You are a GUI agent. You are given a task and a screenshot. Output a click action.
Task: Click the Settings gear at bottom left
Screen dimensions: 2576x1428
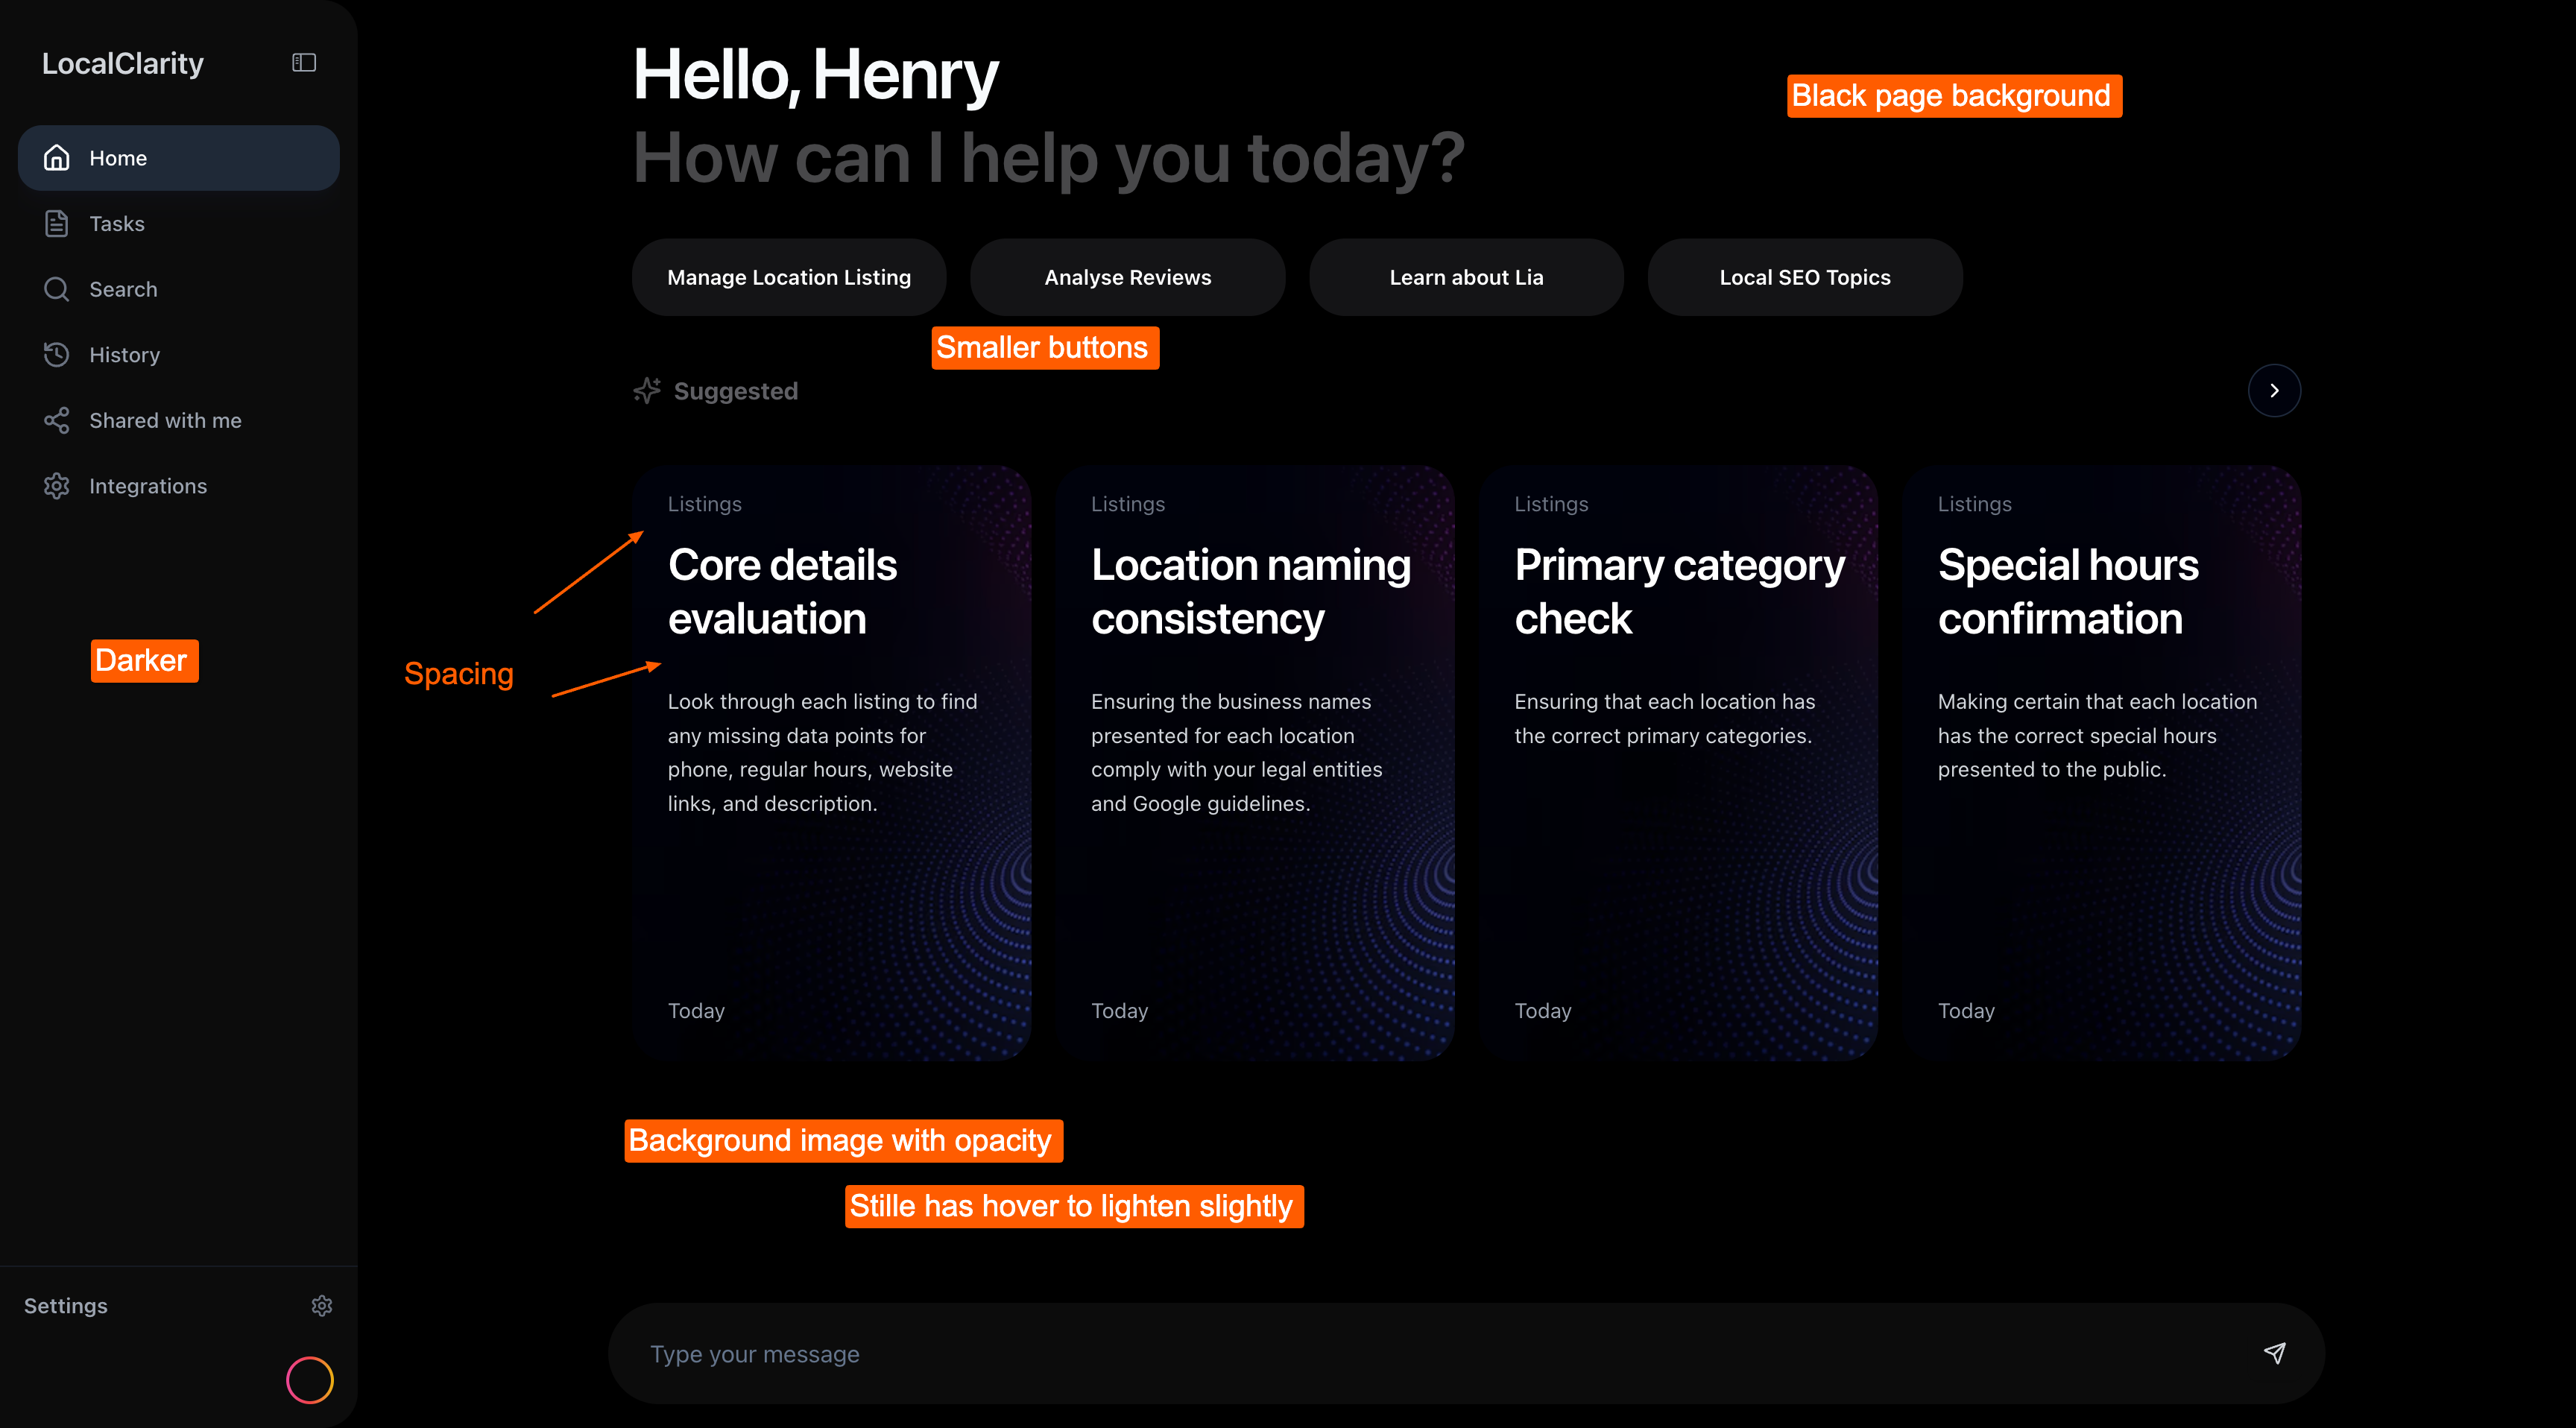coord(321,1305)
